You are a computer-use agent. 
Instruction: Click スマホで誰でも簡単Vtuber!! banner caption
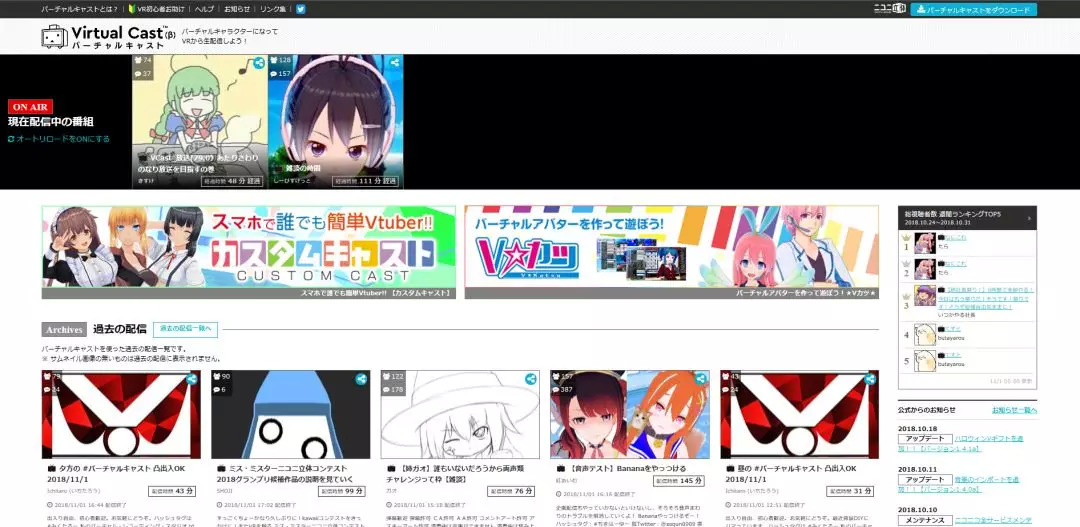377,293
